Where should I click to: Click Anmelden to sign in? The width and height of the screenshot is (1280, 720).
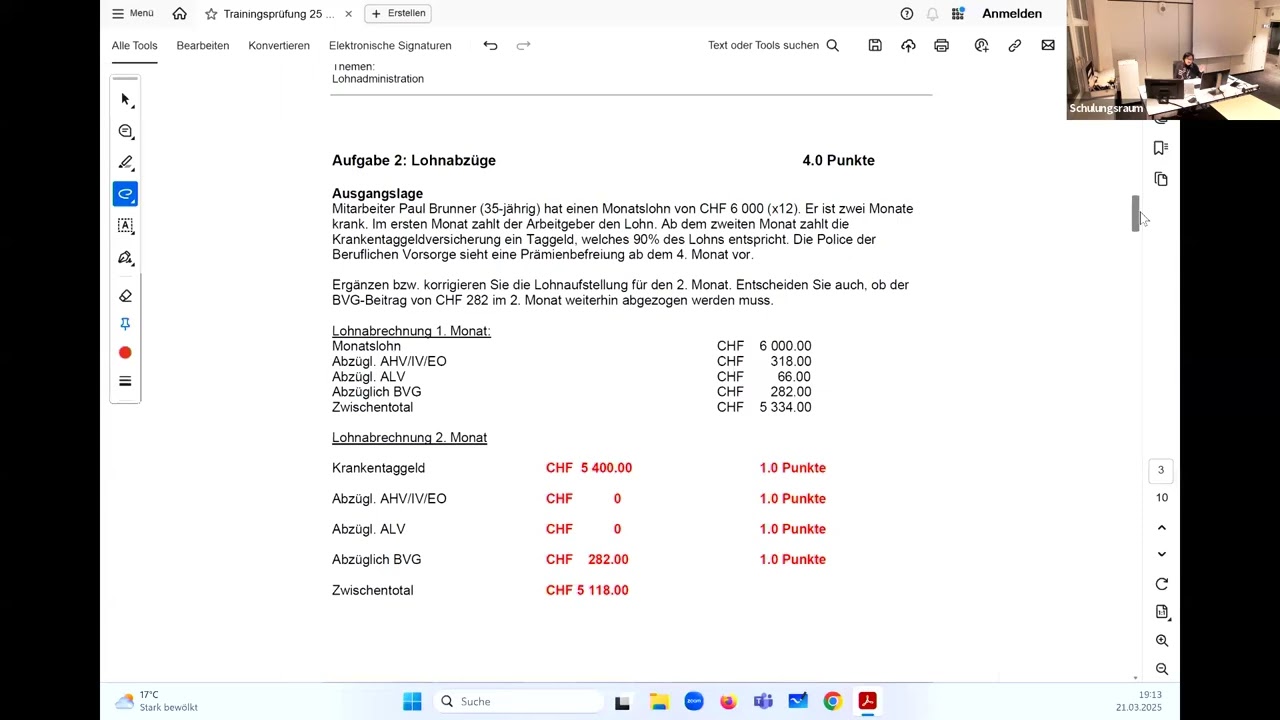[x=1012, y=14]
